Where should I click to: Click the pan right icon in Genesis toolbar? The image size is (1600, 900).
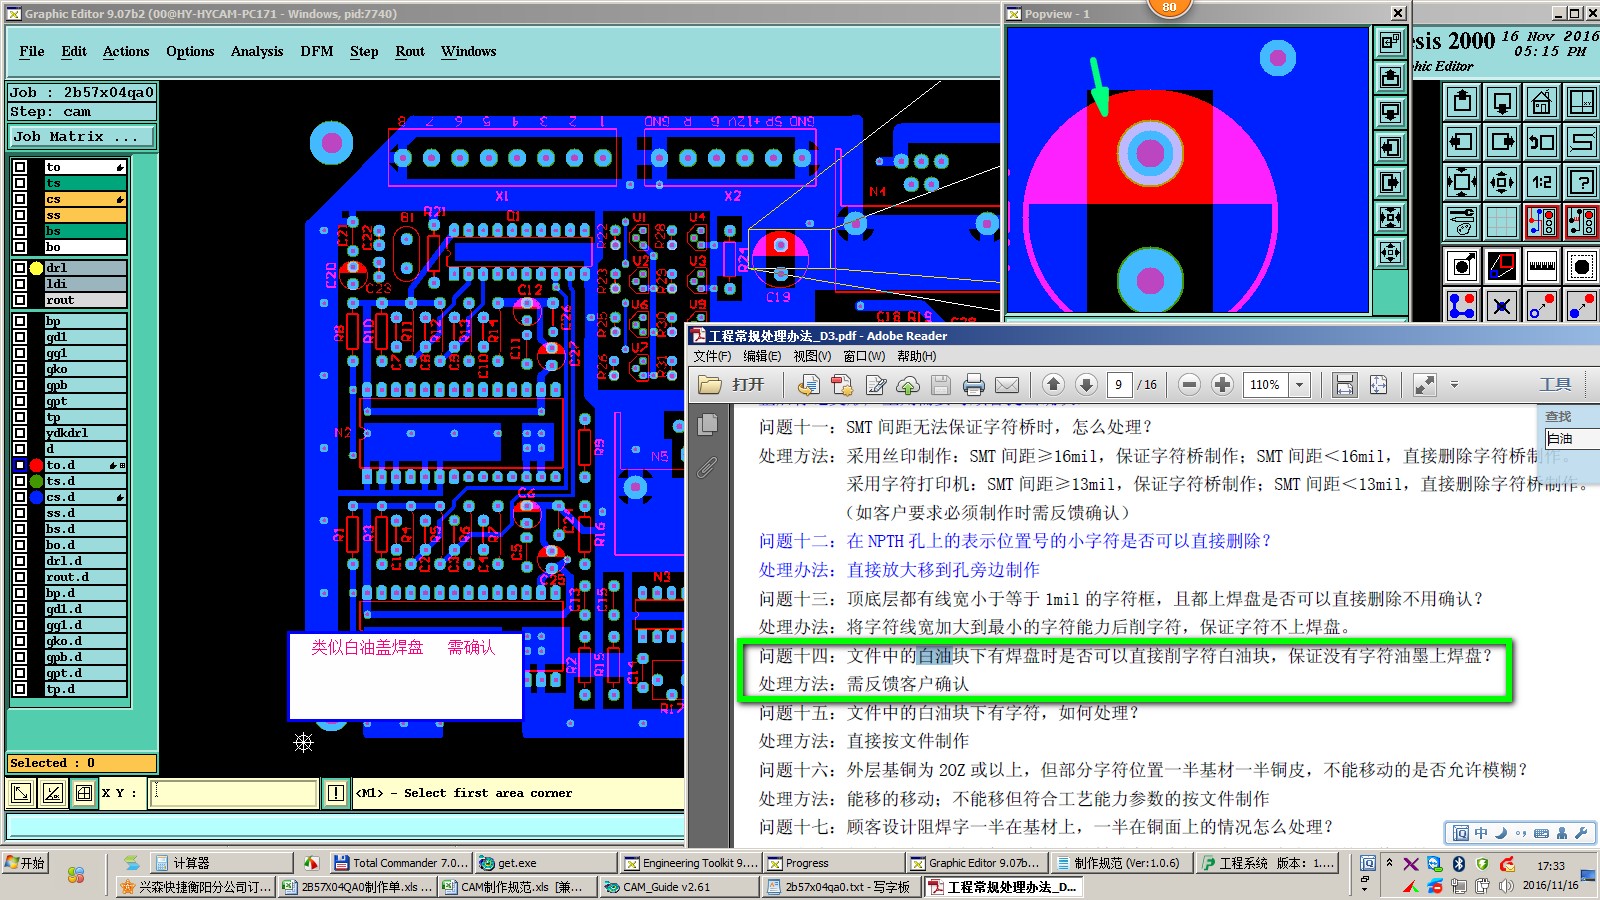(1502, 142)
